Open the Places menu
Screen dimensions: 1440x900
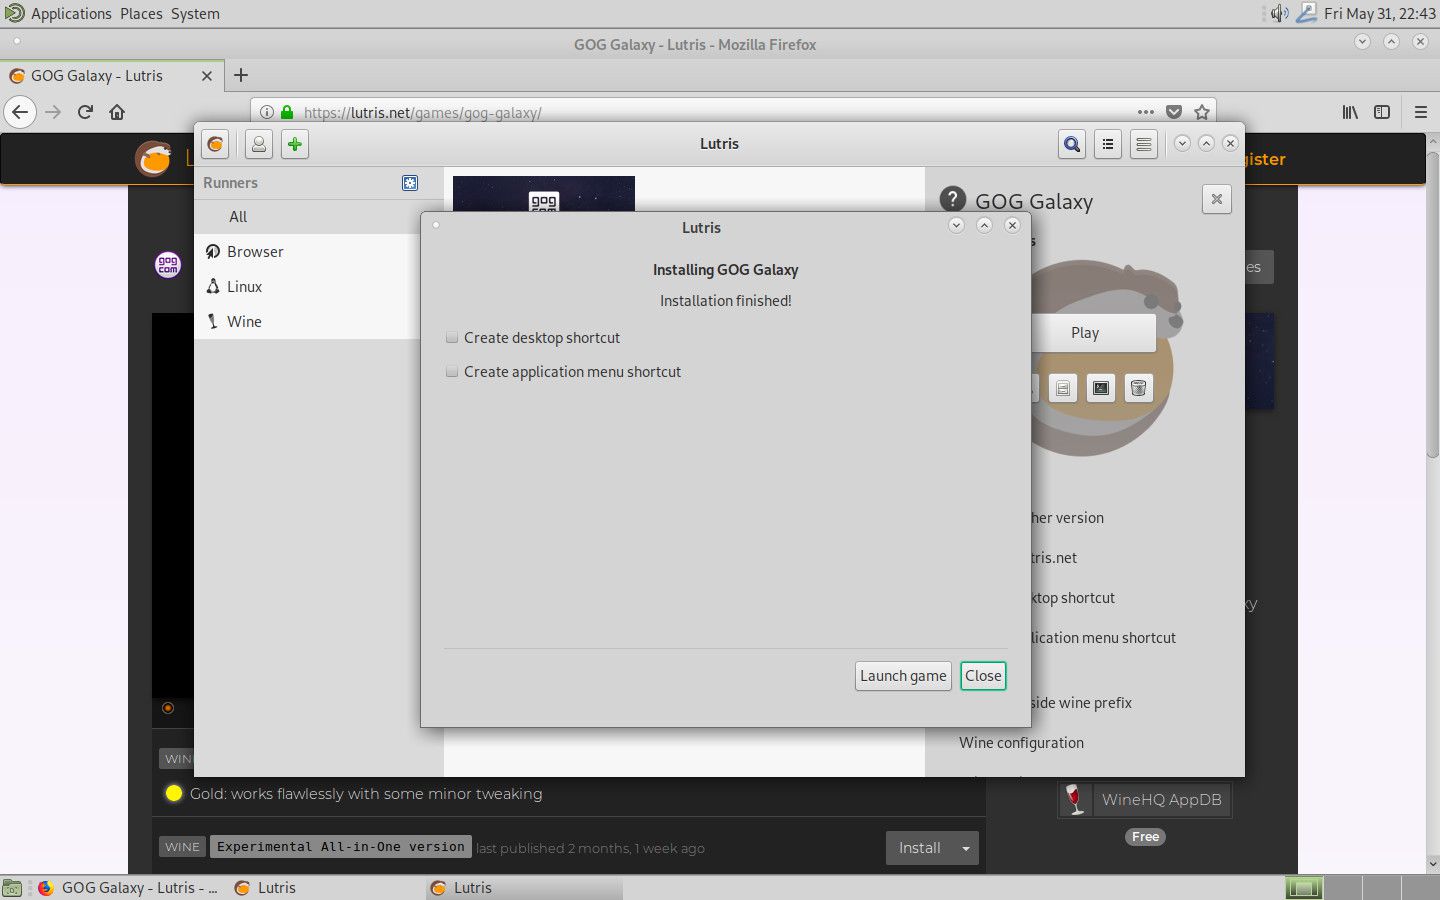point(141,14)
